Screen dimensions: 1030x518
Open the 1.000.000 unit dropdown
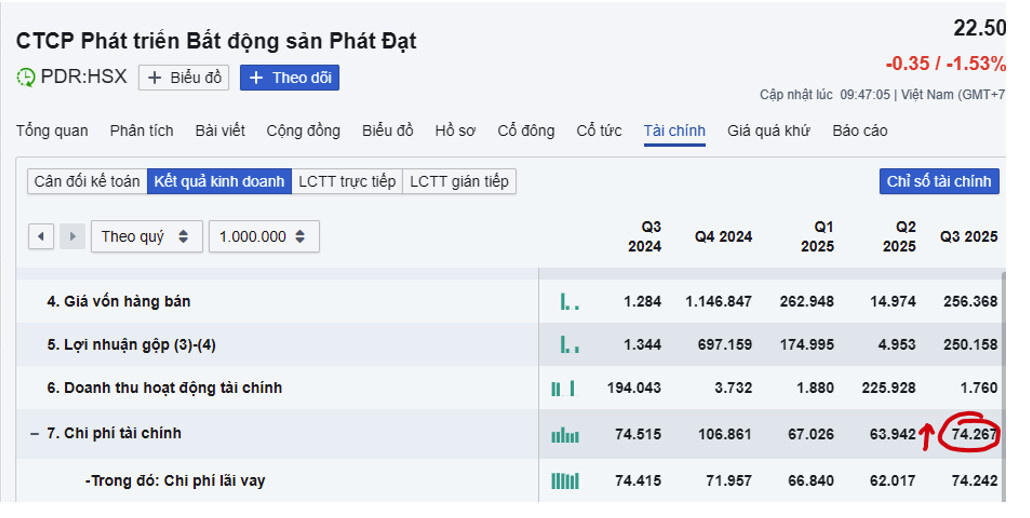click(x=263, y=237)
